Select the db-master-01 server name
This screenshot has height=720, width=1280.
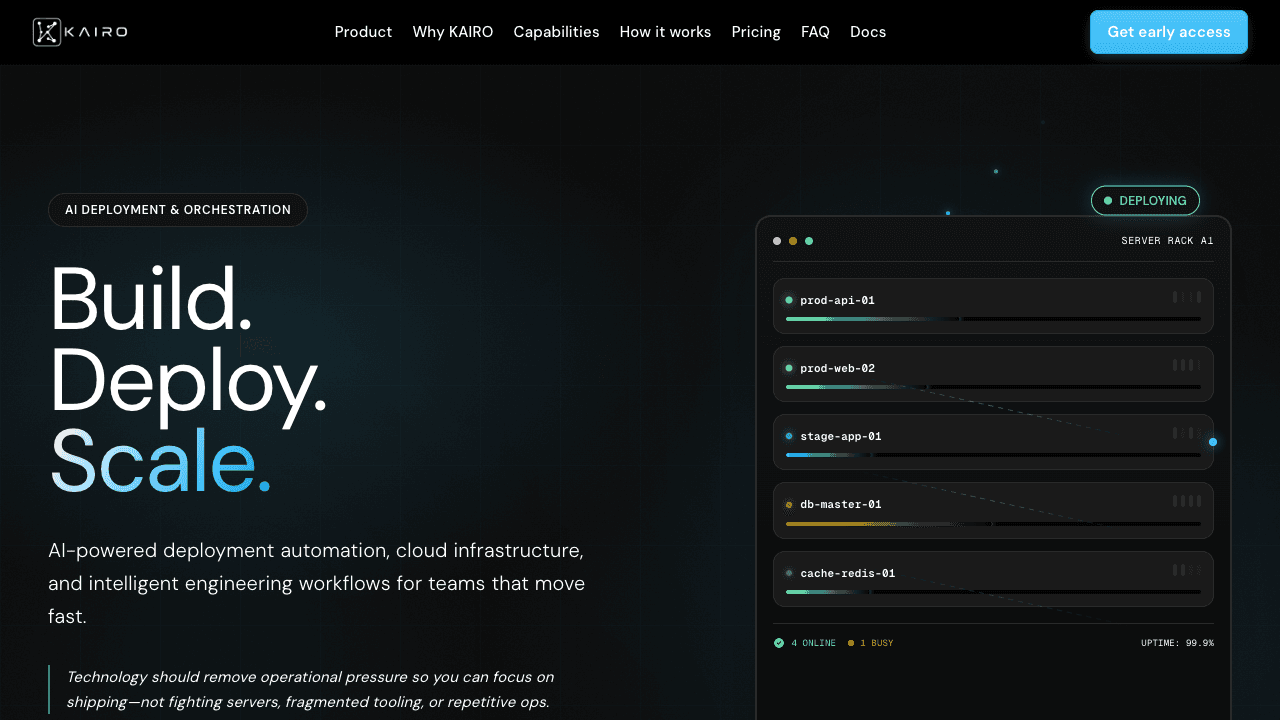[841, 505]
